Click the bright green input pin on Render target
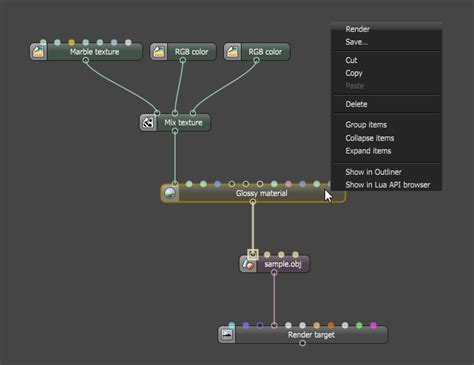The image size is (474, 365). pyautogui.click(x=359, y=325)
